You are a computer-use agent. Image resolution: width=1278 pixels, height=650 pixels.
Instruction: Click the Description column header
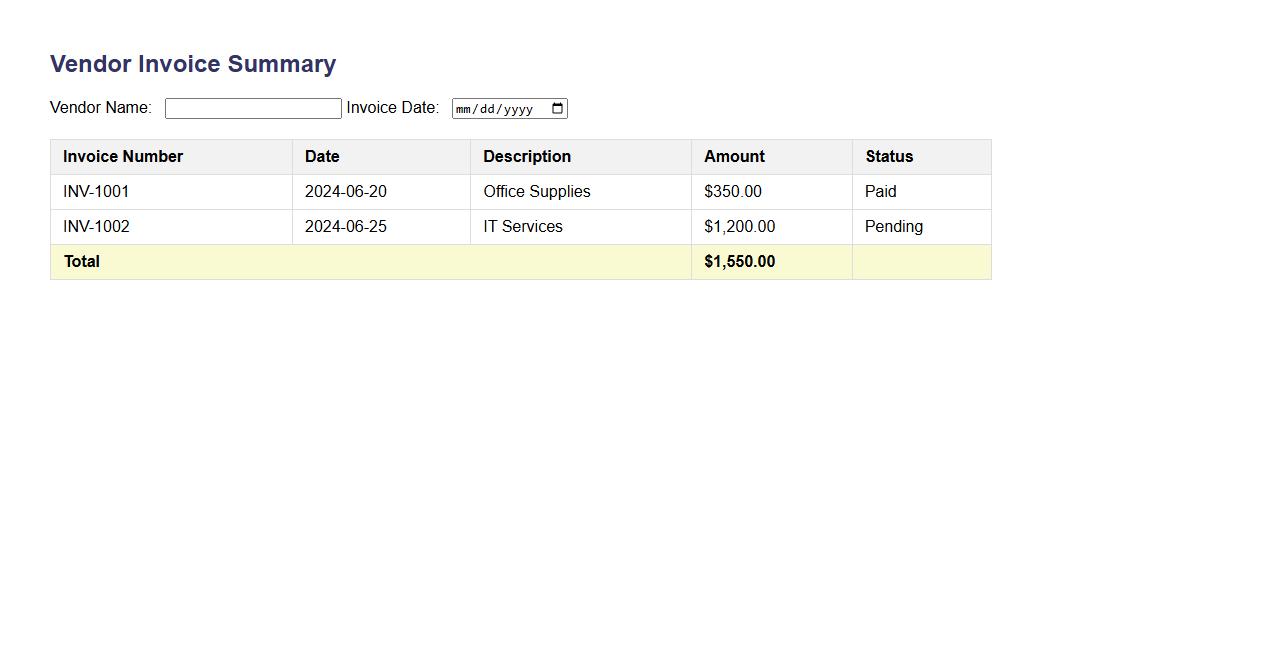pos(527,157)
